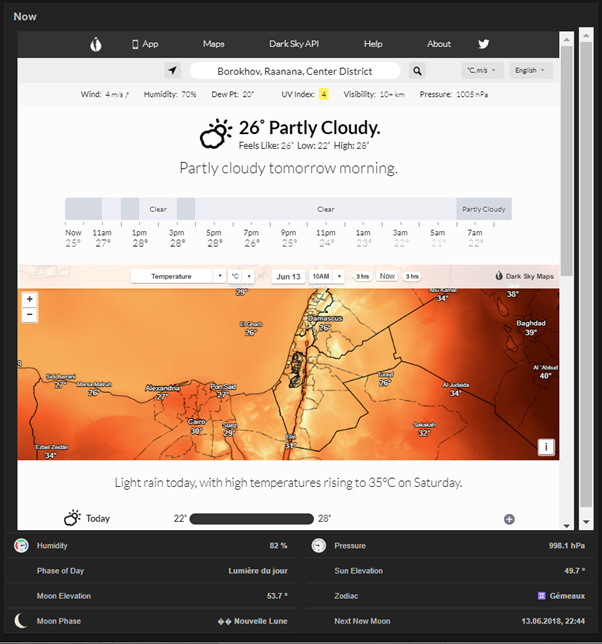Expand Today forecast with plus icon
The height and width of the screenshot is (644, 602).
[509, 519]
